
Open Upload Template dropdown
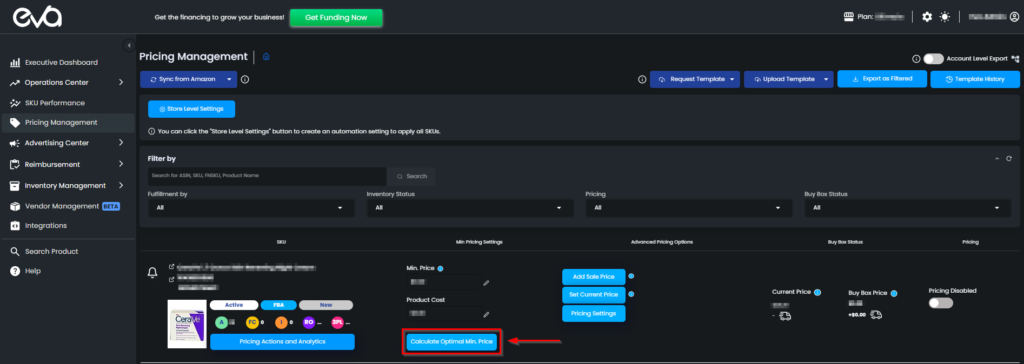click(788, 80)
